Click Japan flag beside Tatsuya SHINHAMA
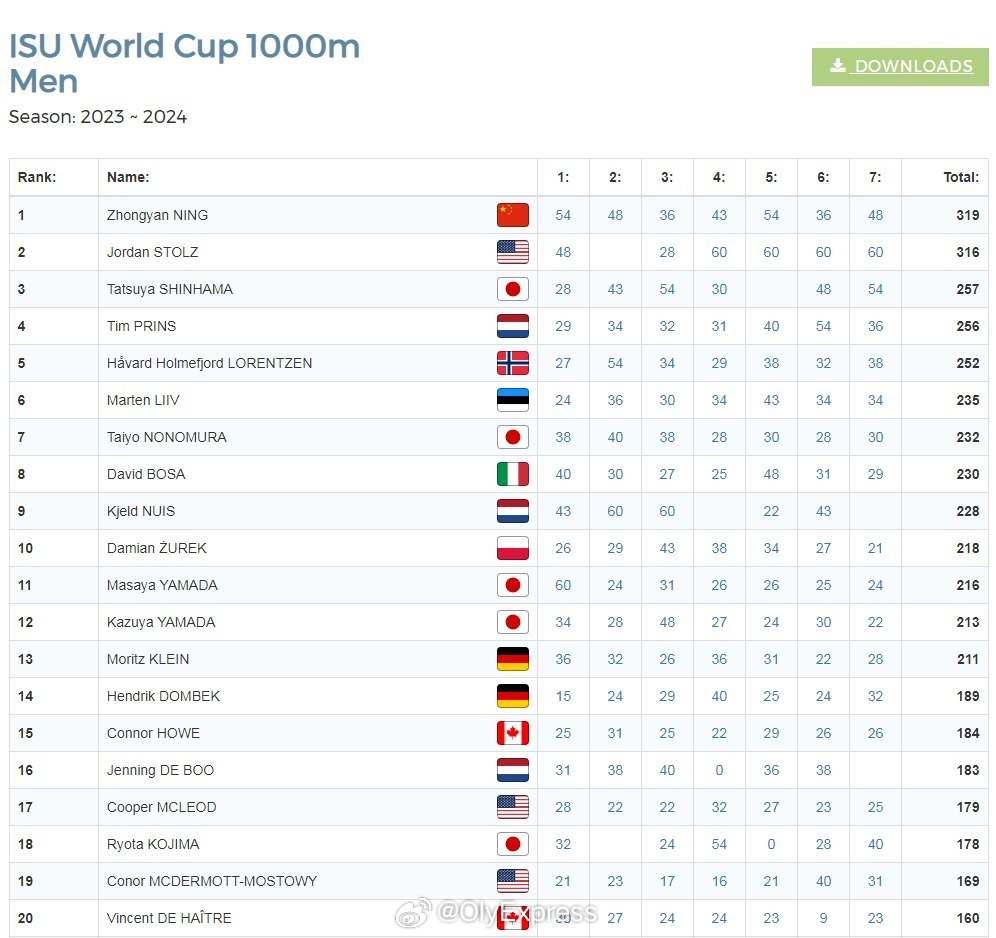Screen dimensions: 996x938 [x=512, y=289]
